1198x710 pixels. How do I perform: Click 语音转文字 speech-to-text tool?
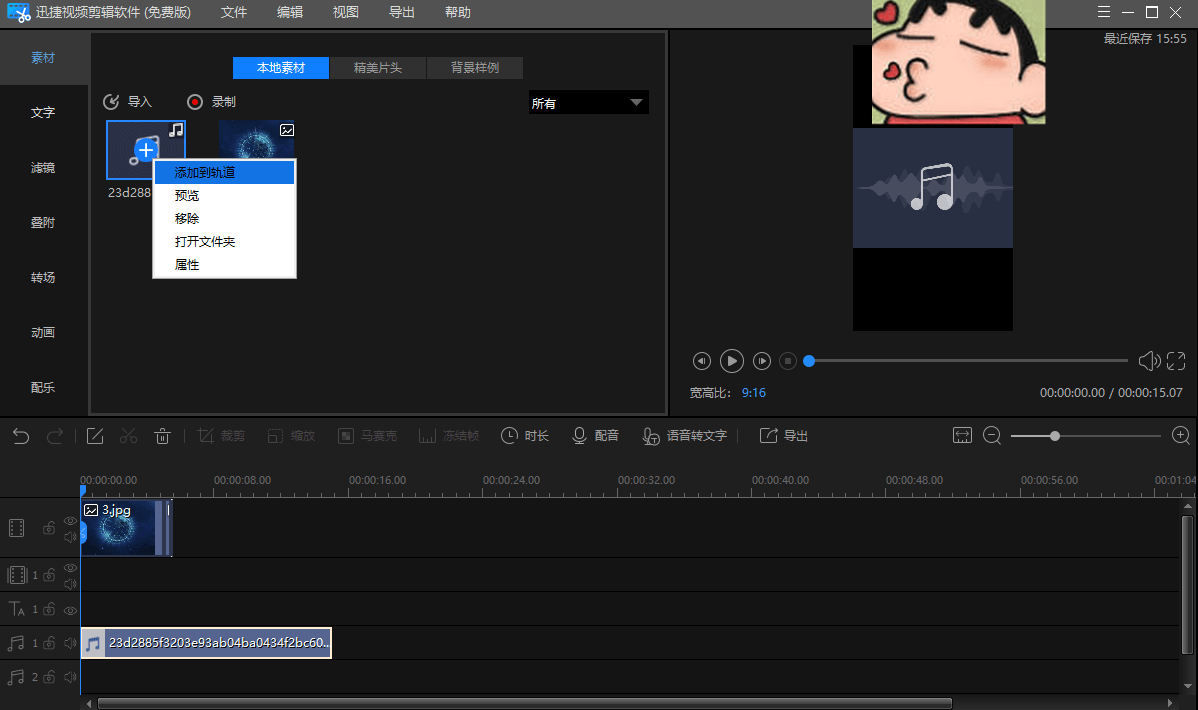click(x=684, y=436)
